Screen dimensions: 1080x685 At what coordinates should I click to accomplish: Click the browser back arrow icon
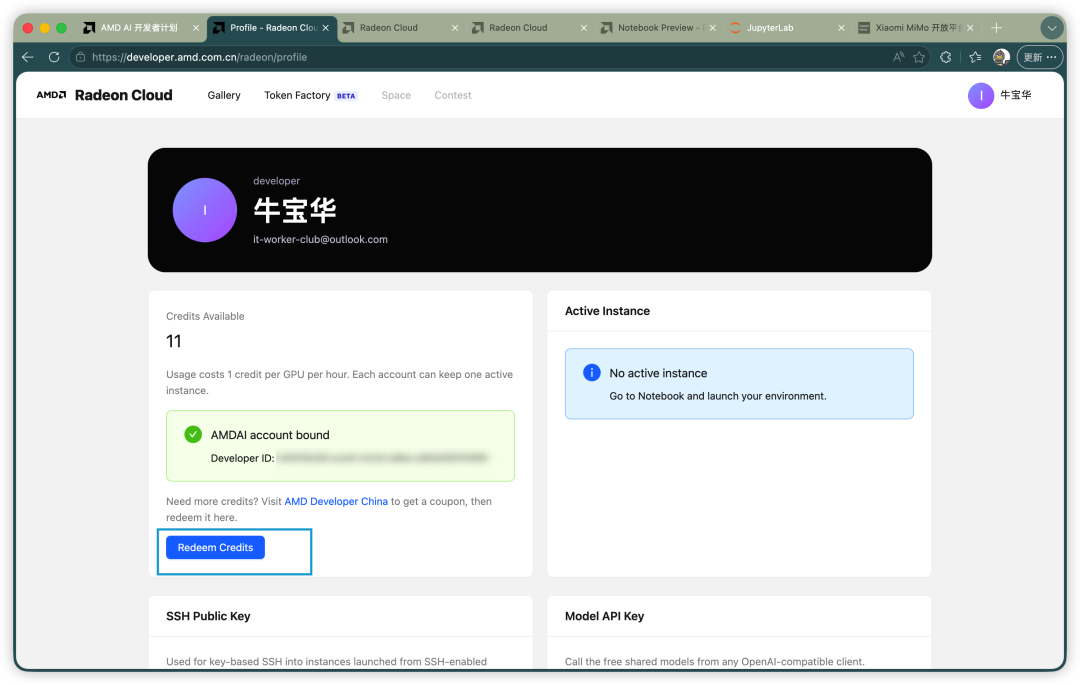click(x=28, y=57)
